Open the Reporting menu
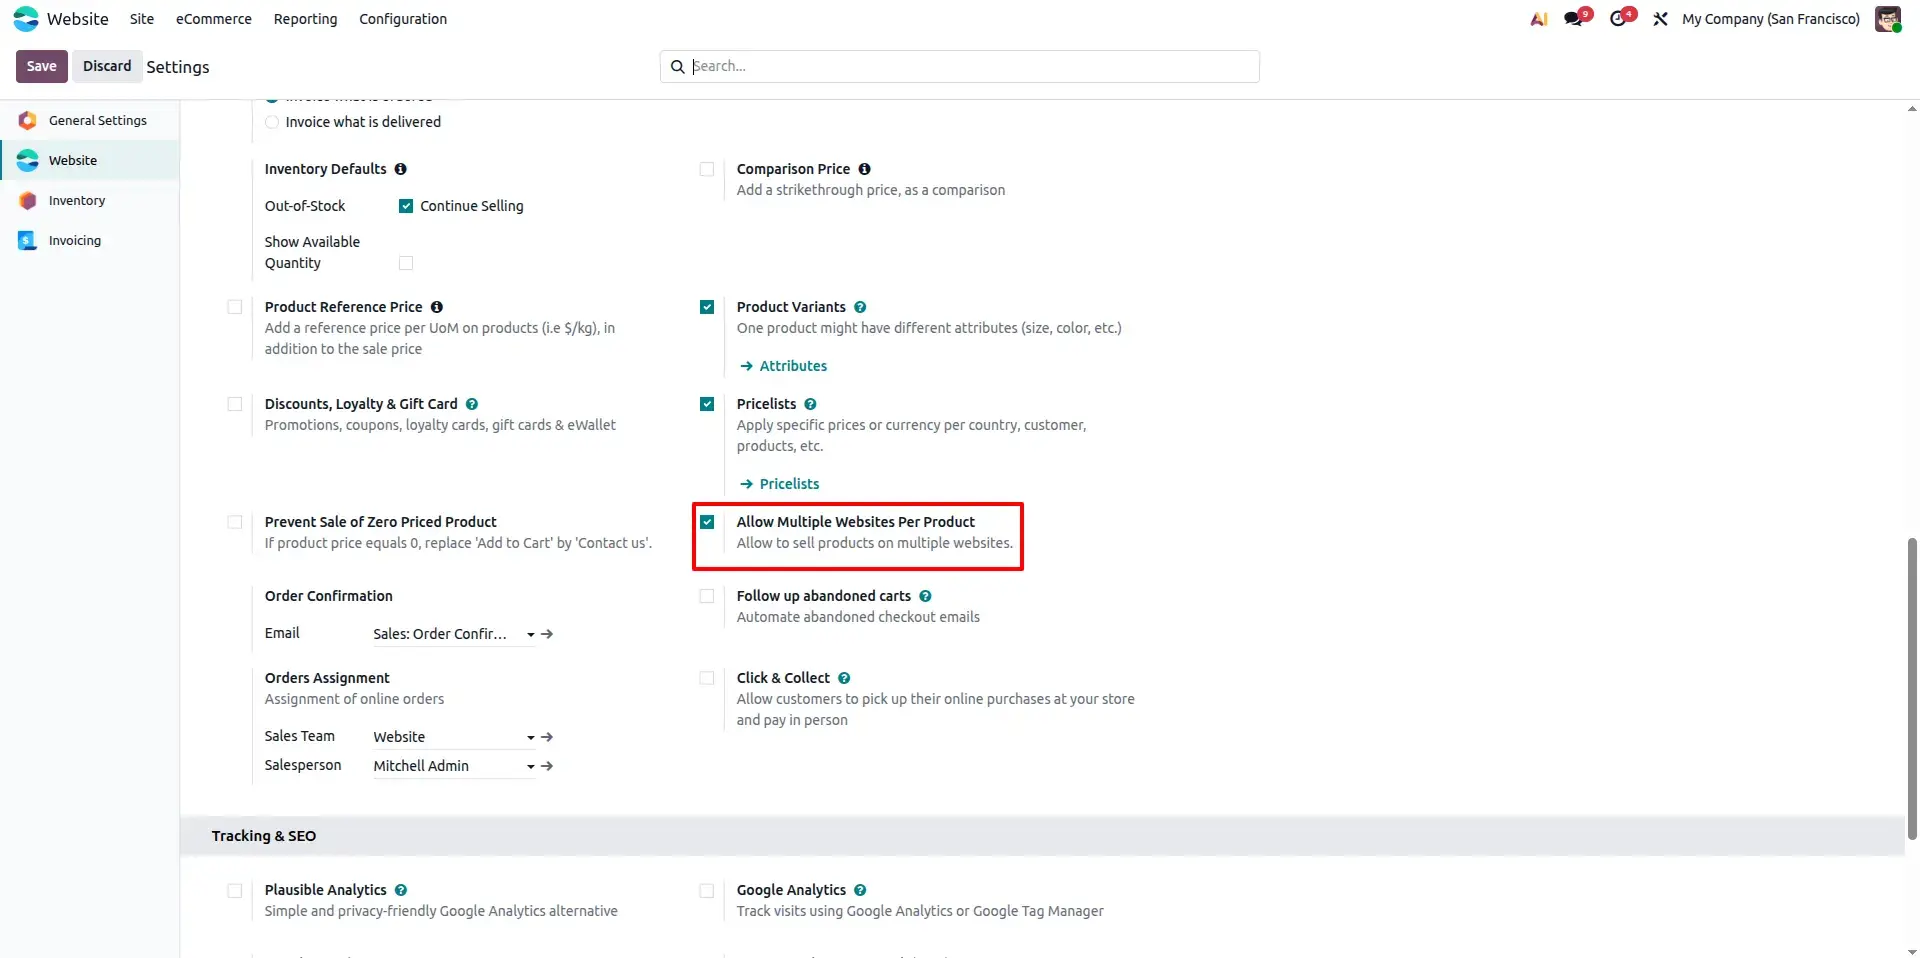This screenshot has width=1920, height=958. pos(305,19)
